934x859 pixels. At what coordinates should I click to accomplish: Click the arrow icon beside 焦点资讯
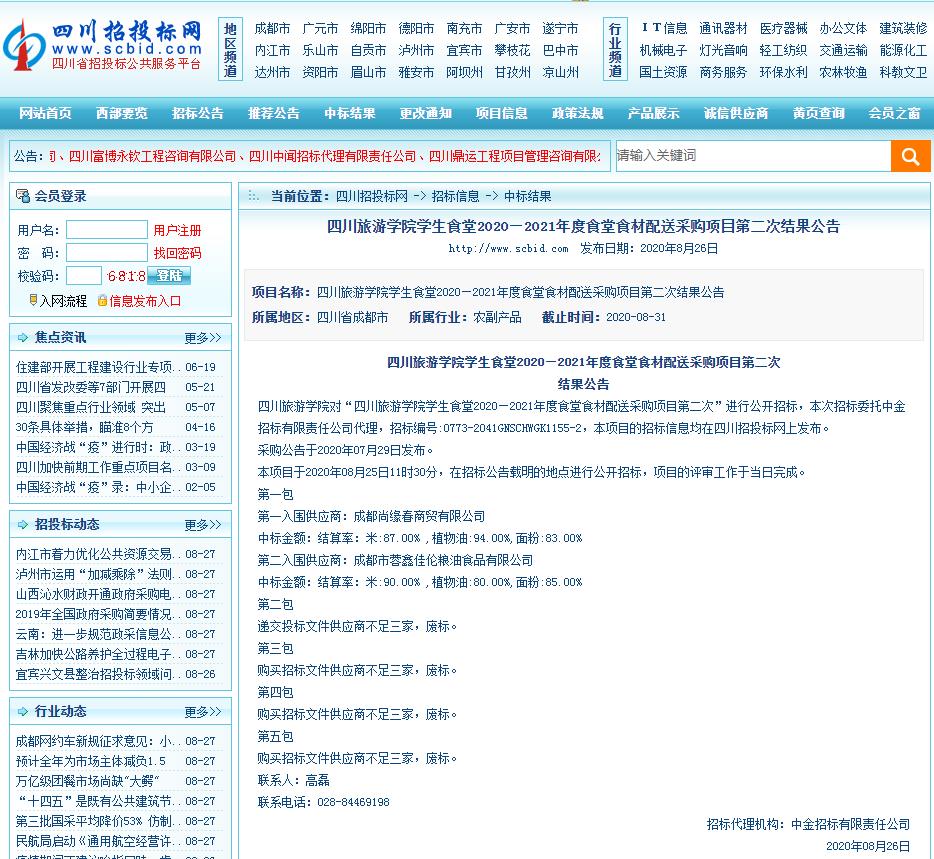[x=23, y=338]
